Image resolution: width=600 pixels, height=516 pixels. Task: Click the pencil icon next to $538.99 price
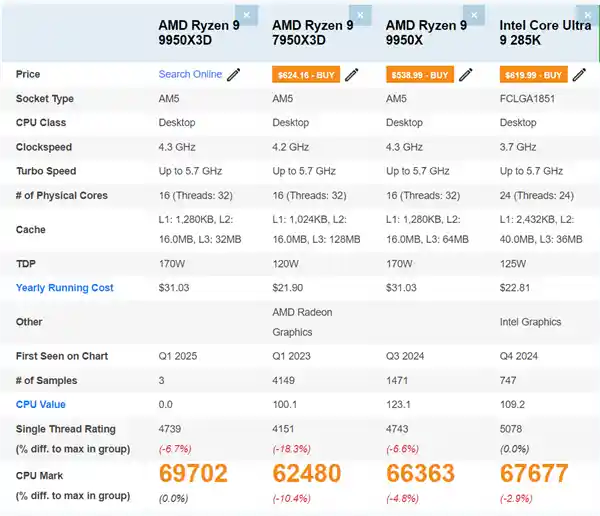(465, 75)
